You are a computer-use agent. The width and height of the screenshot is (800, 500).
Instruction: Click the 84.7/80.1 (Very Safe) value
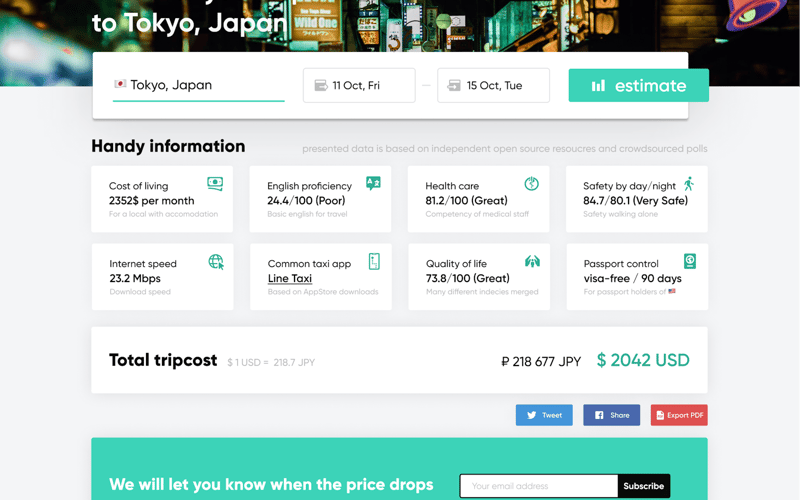coord(636,201)
